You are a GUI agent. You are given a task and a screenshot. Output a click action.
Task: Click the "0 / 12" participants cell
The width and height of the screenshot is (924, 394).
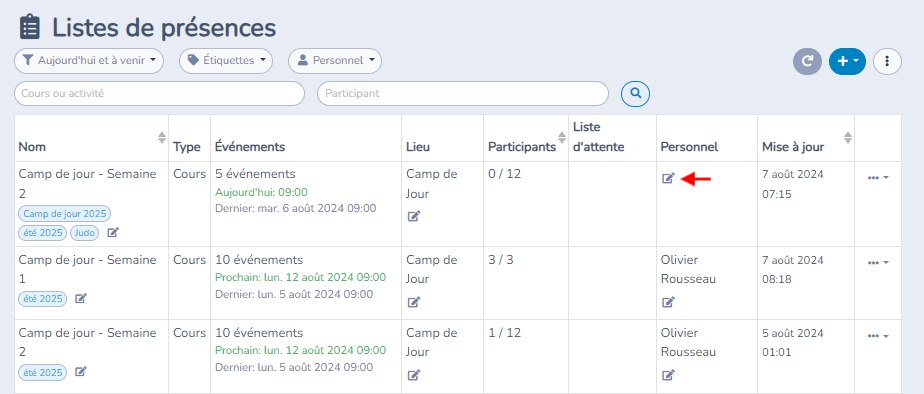pos(504,174)
